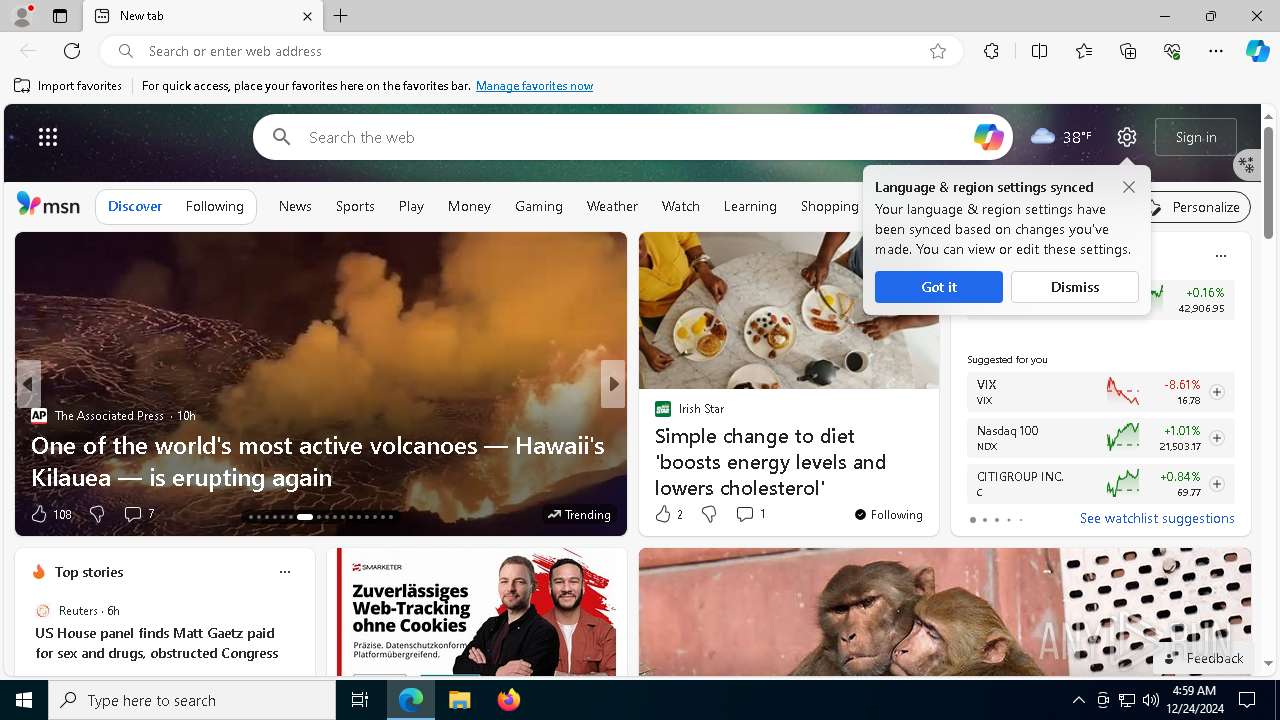Open See watchlist suggestions link
Image resolution: width=1280 pixels, height=720 pixels.
pos(1157,518)
